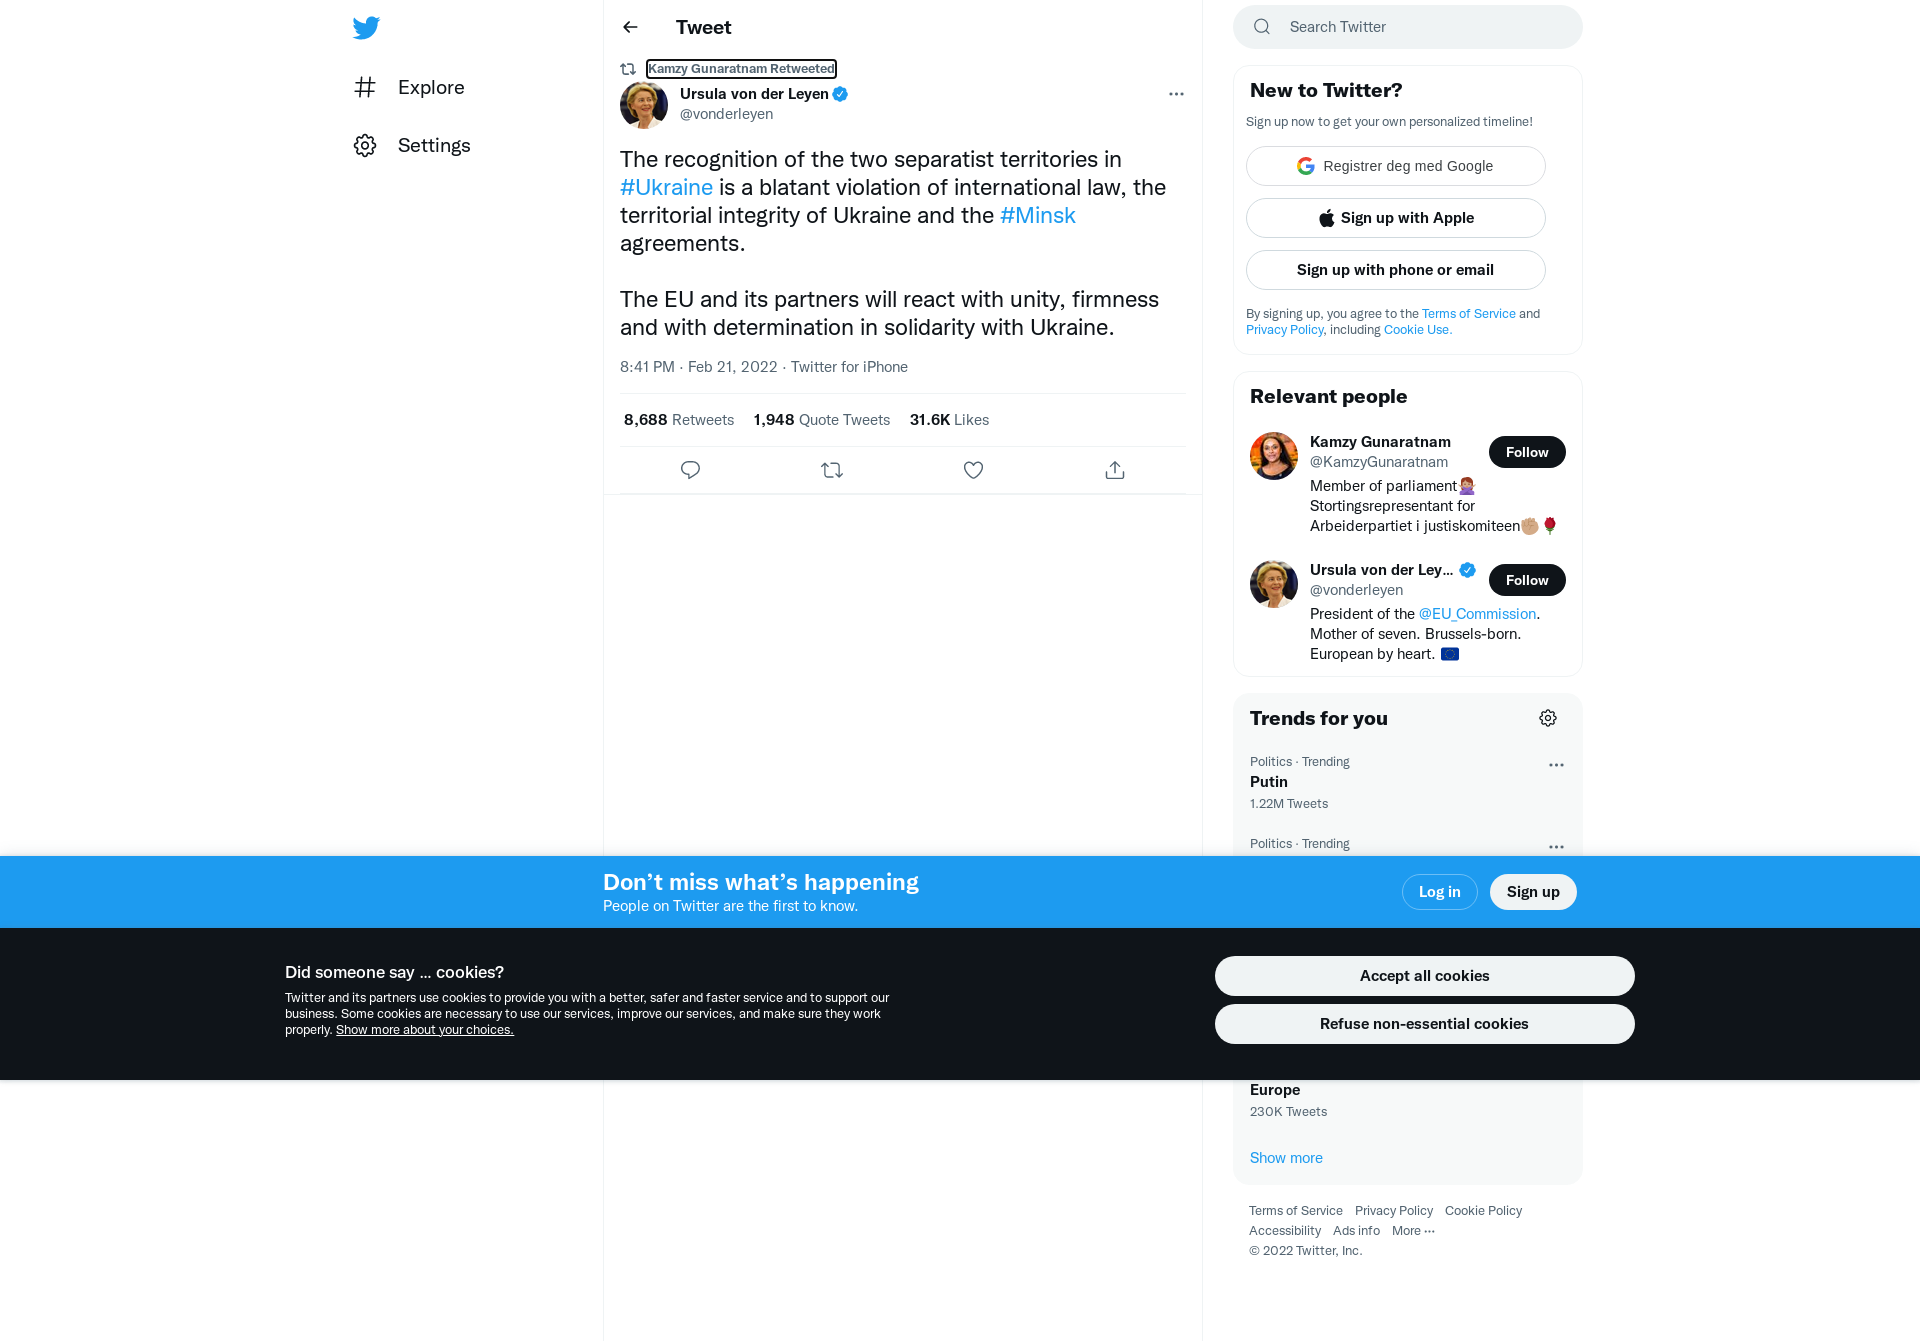Accept all cookies
Viewport: 1920px width, 1341px height.
click(x=1424, y=976)
